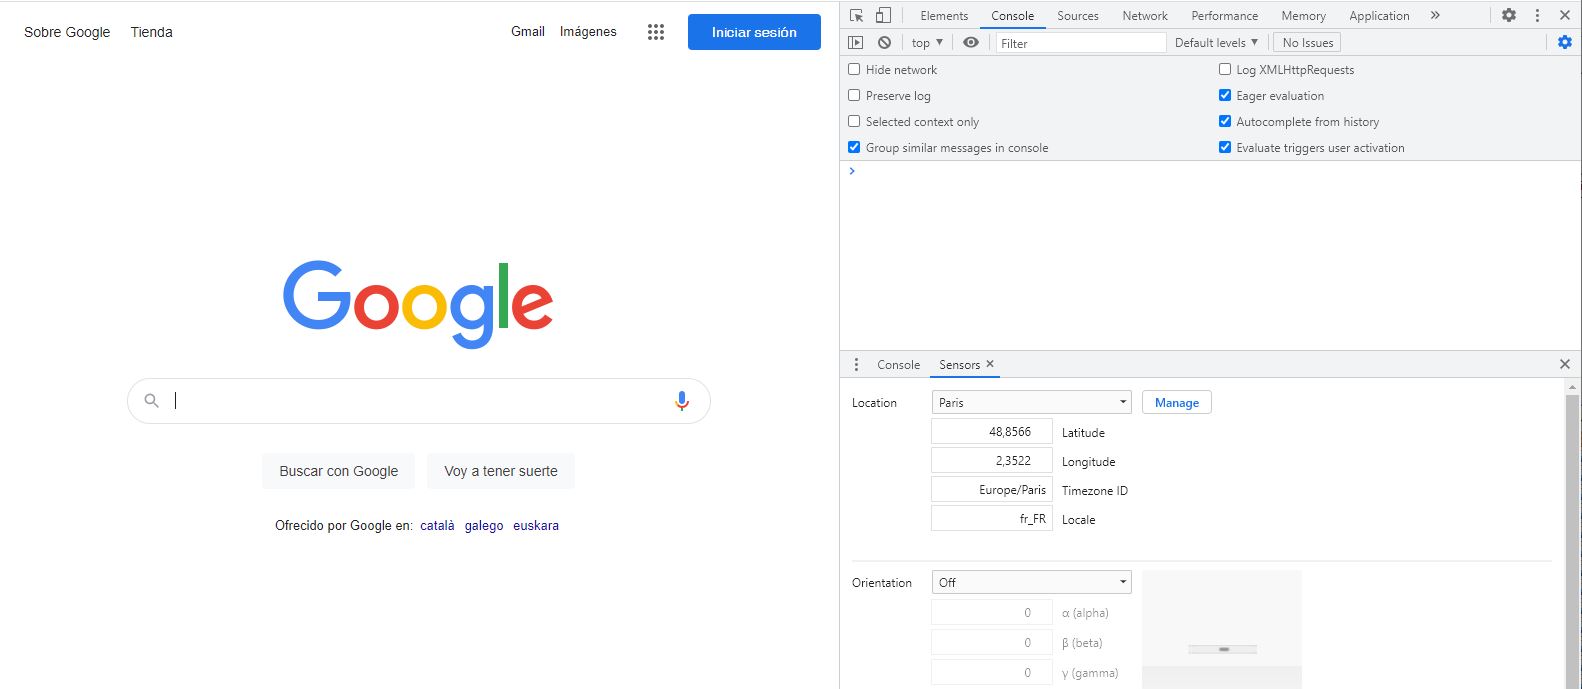Uncheck Autocomplete from history

[x=1225, y=121]
